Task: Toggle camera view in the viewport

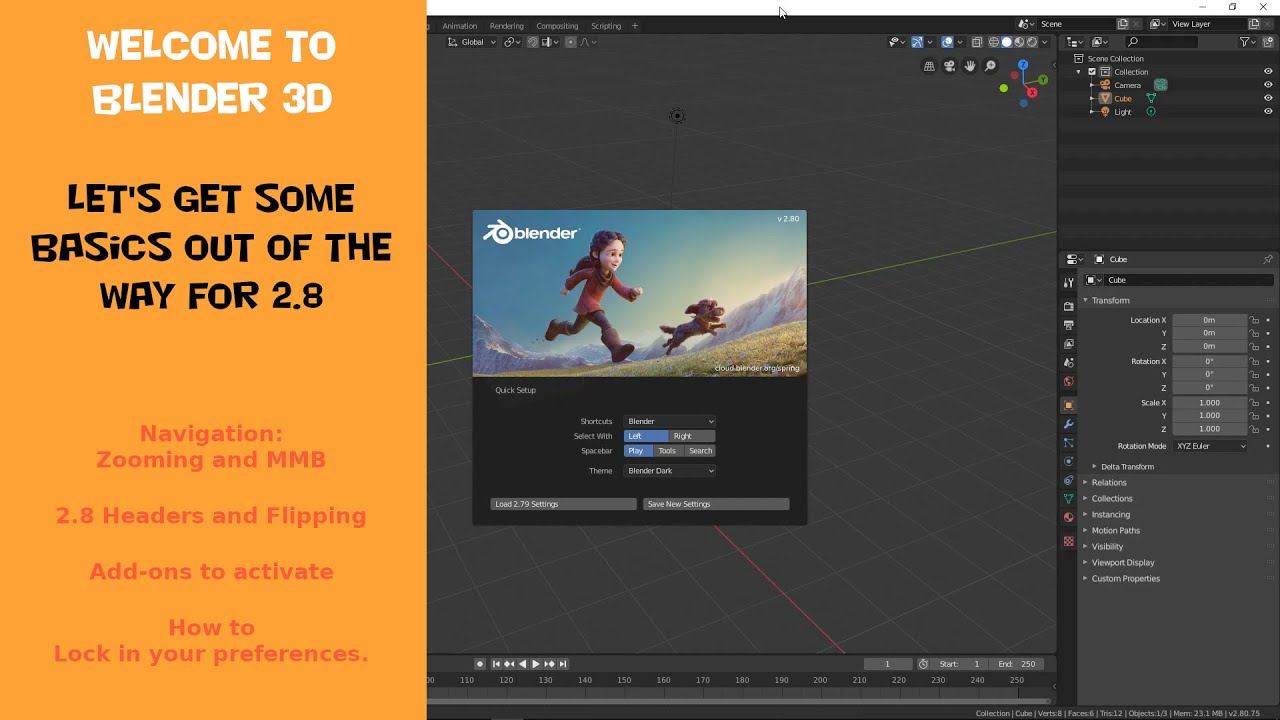Action: [949, 66]
